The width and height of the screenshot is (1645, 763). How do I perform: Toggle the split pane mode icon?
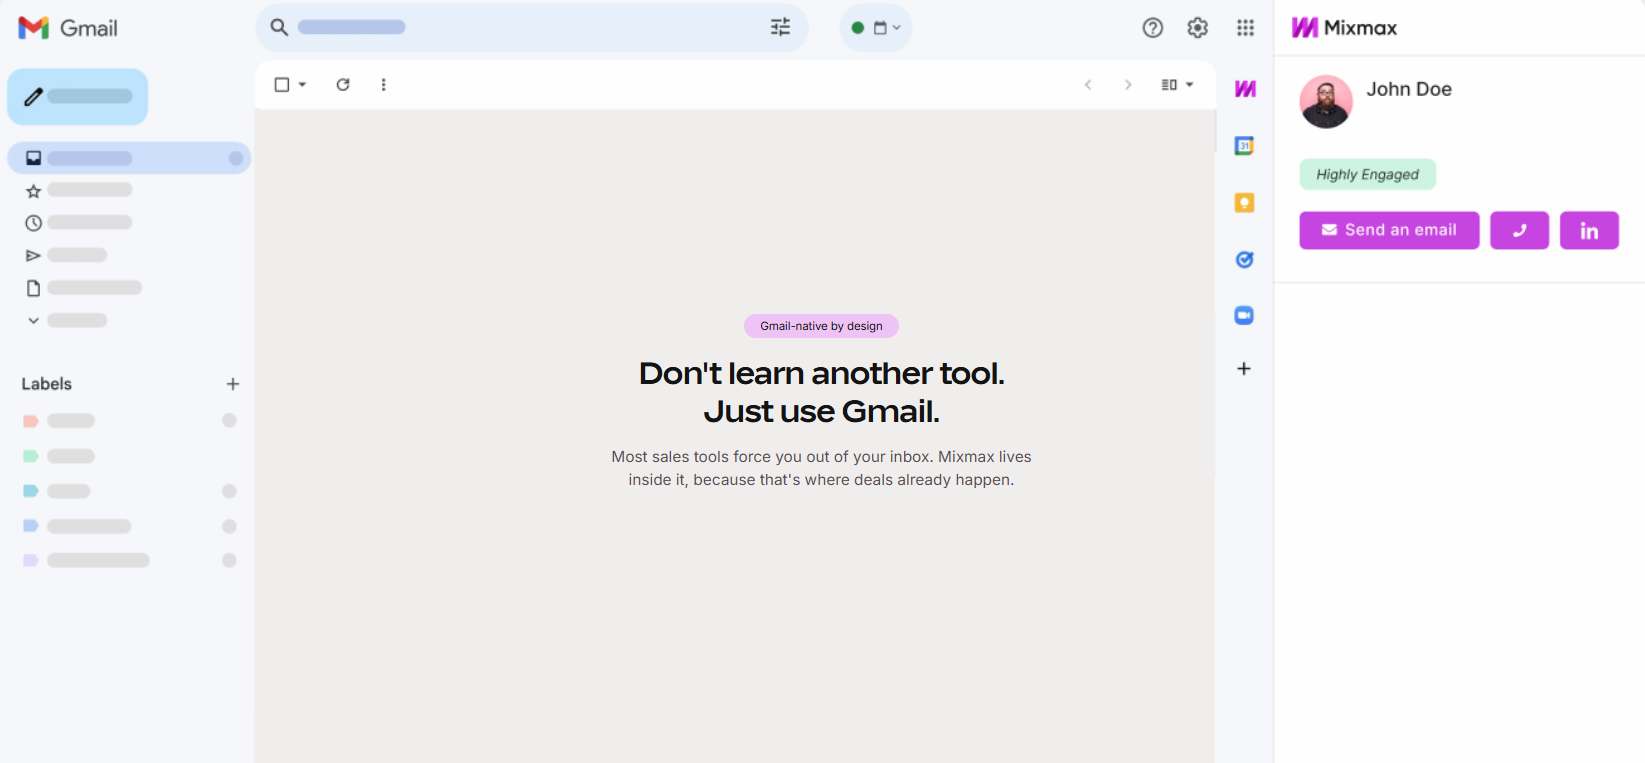(x=1169, y=85)
